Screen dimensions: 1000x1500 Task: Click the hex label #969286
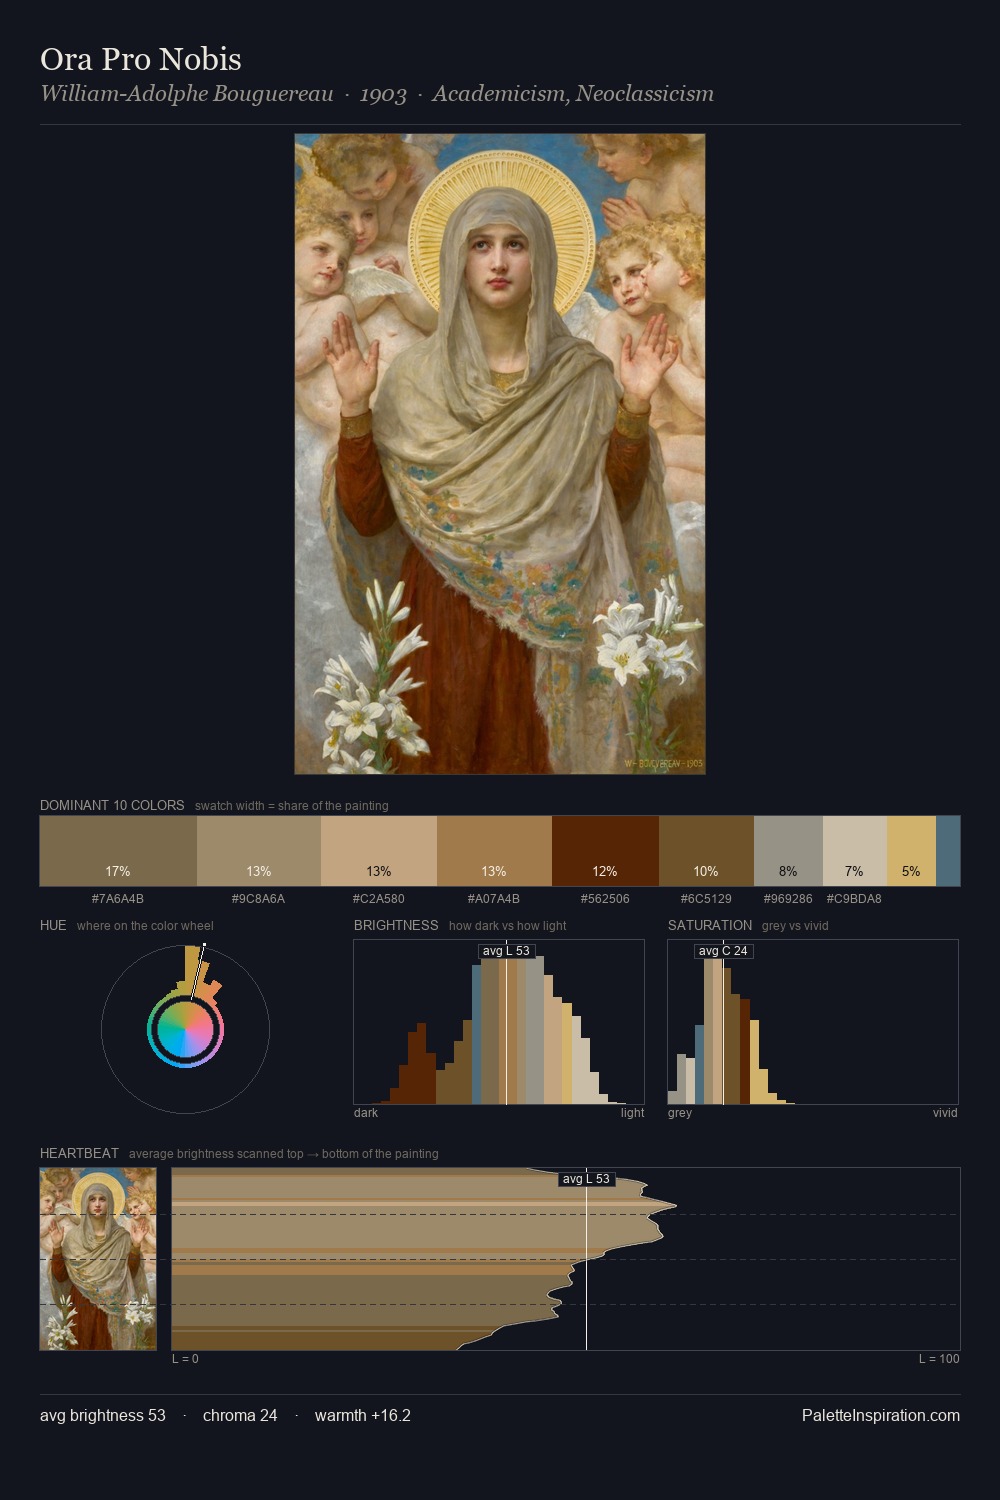click(788, 899)
